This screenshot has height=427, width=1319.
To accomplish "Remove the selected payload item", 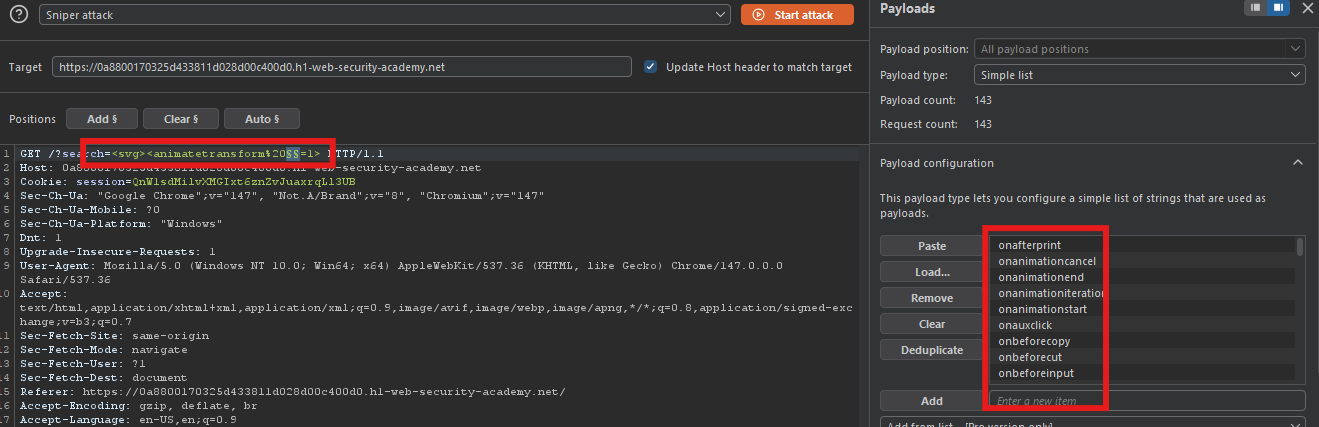I will click(x=931, y=298).
